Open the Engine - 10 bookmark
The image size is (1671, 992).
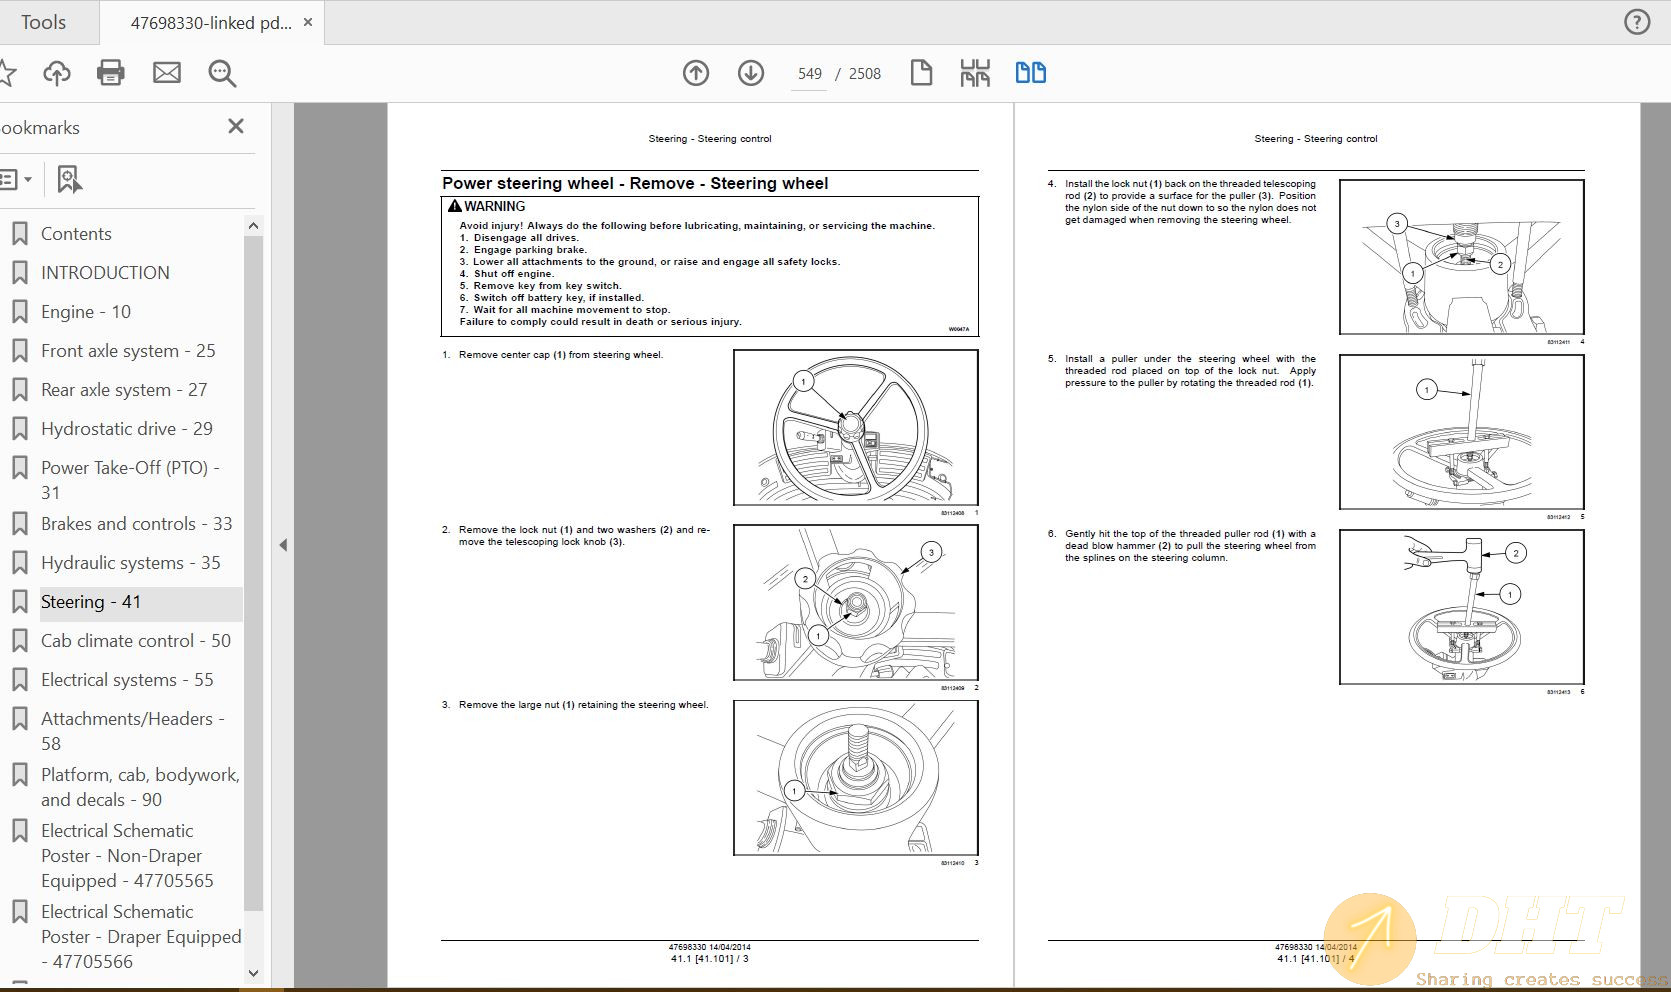coord(86,312)
